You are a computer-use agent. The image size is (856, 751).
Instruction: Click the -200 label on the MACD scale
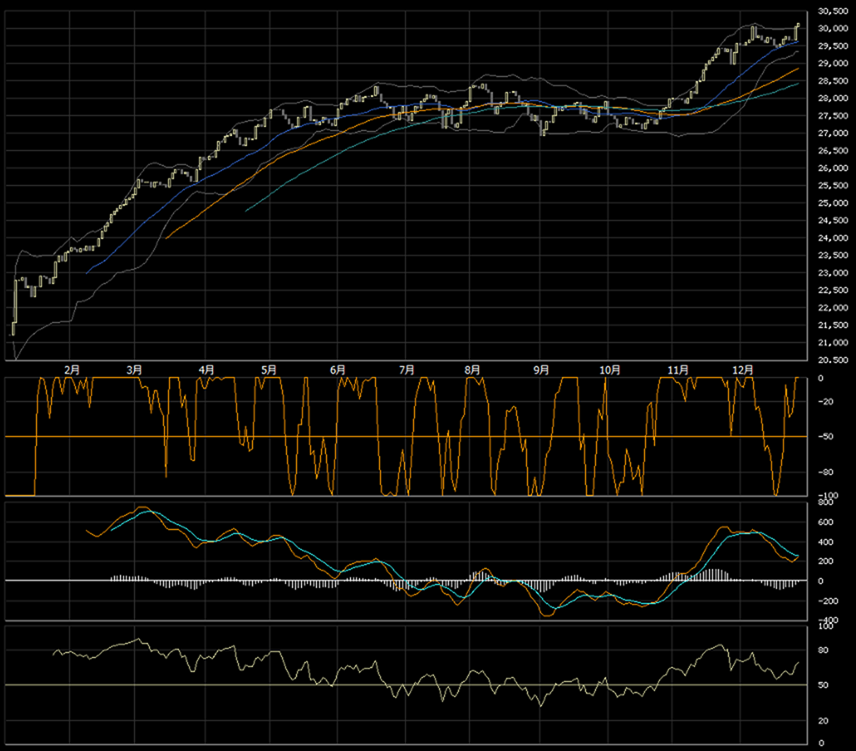tap(828, 601)
